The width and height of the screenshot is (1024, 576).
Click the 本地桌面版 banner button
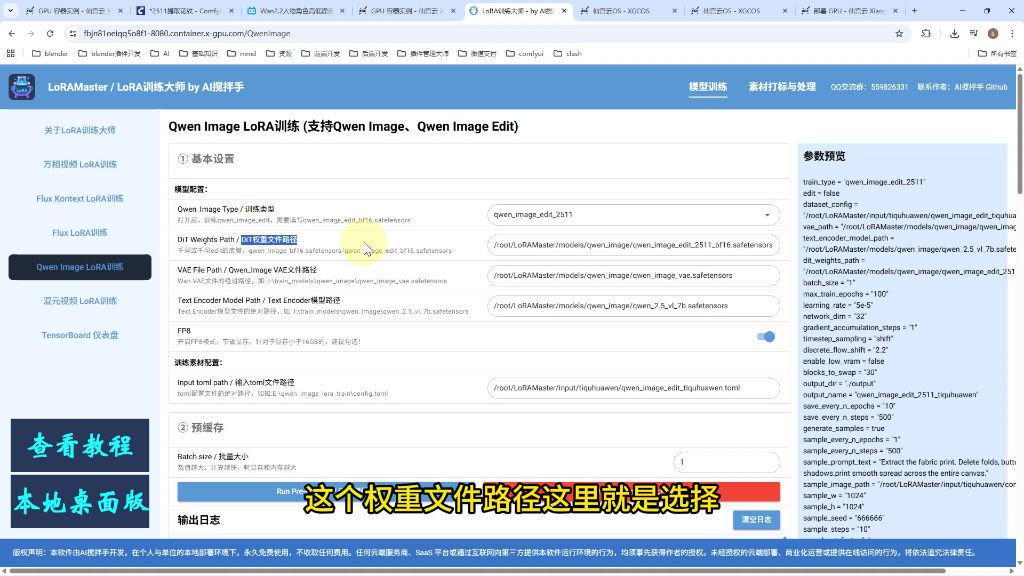coord(80,502)
